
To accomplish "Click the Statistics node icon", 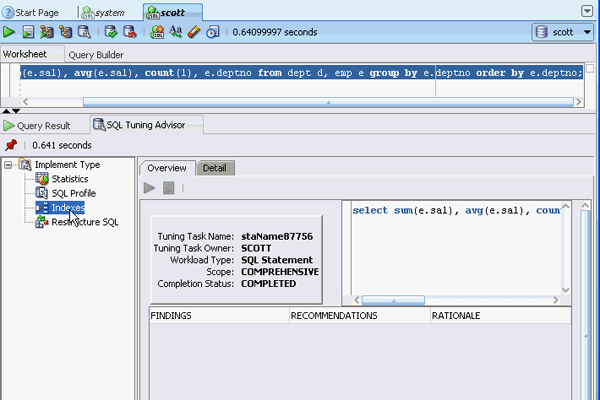I will pyautogui.click(x=42, y=179).
